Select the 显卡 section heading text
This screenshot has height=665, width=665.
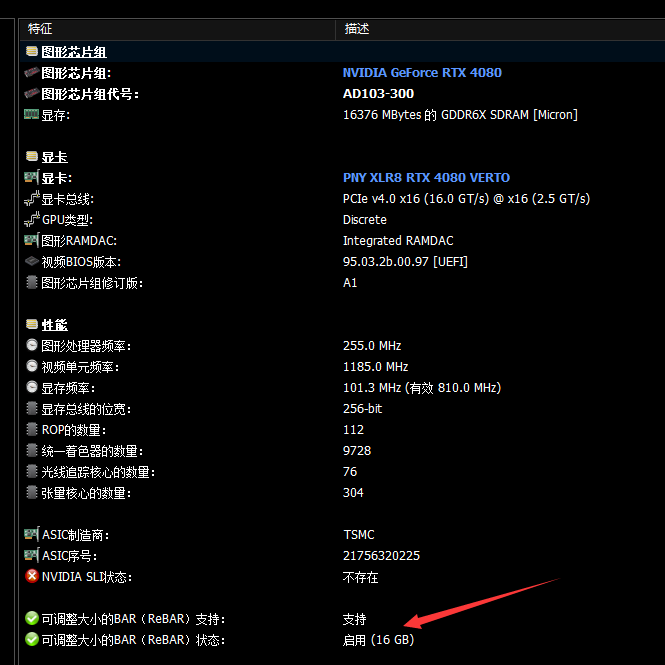[54, 157]
